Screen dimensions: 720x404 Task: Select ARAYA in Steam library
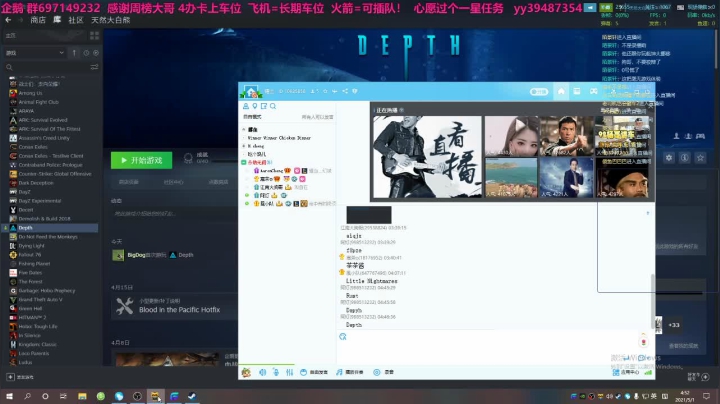click(x=26, y=111)
